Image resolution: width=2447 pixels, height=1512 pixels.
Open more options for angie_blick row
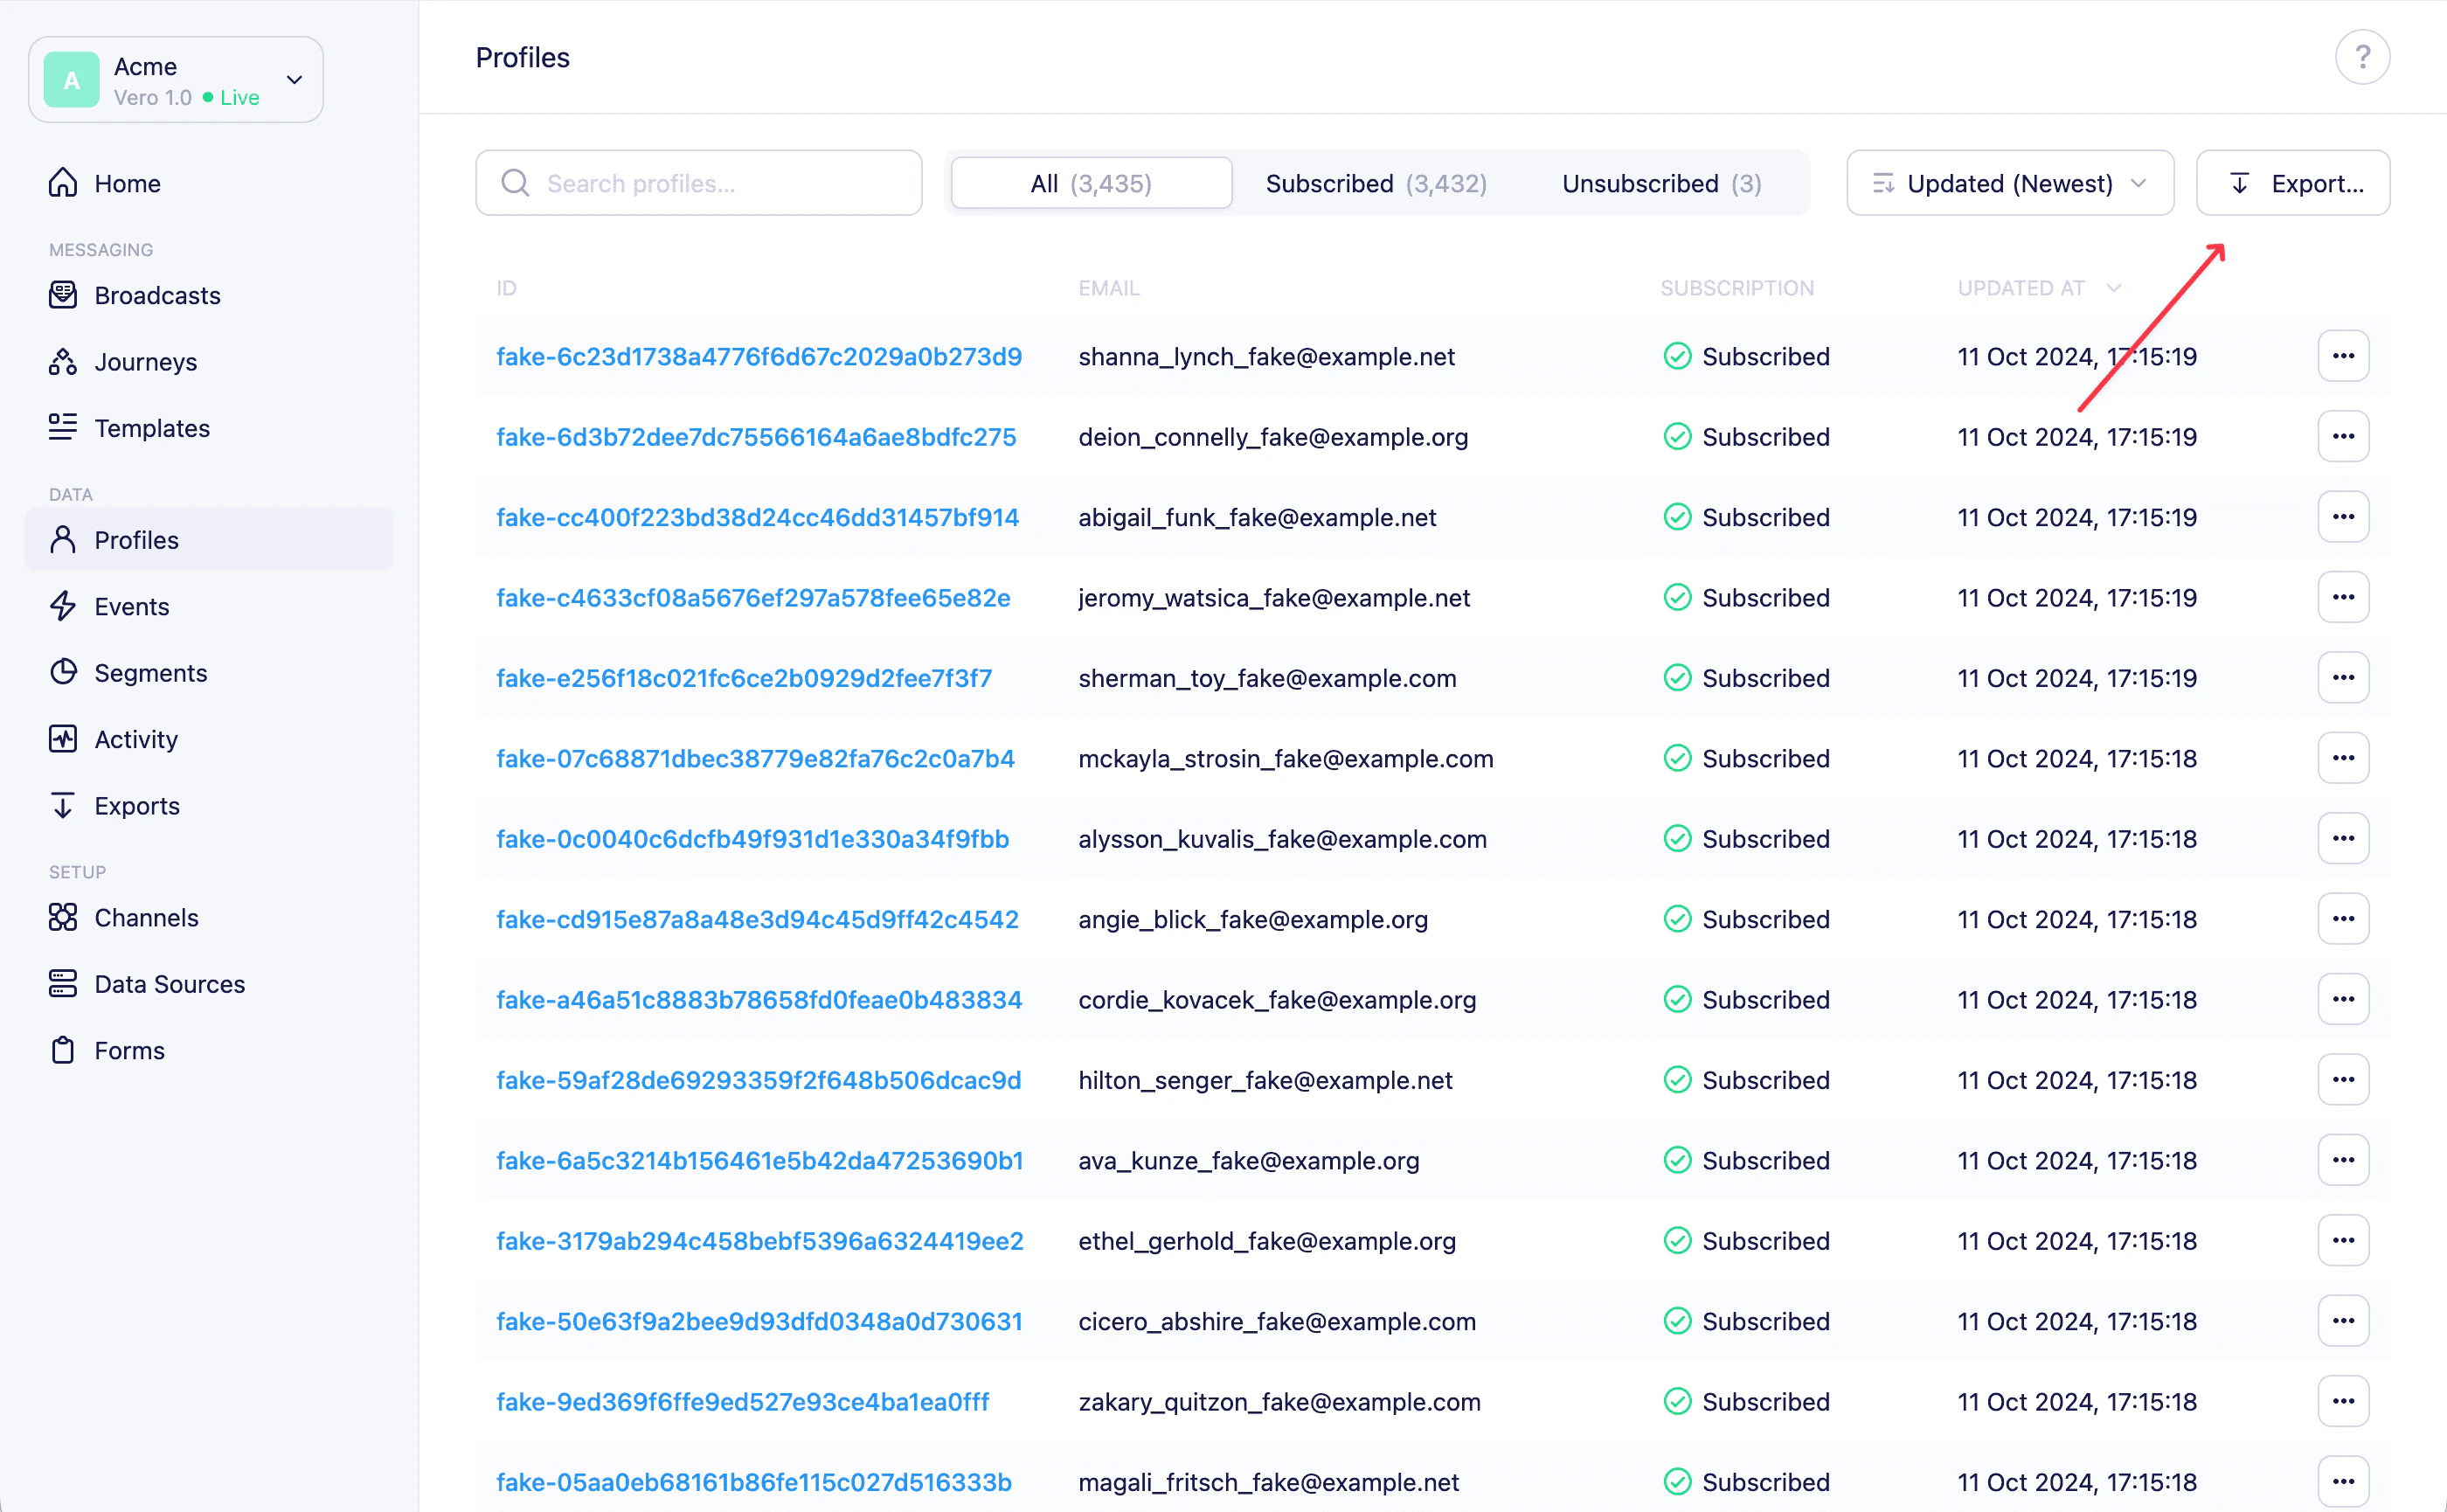point(2343,919)
